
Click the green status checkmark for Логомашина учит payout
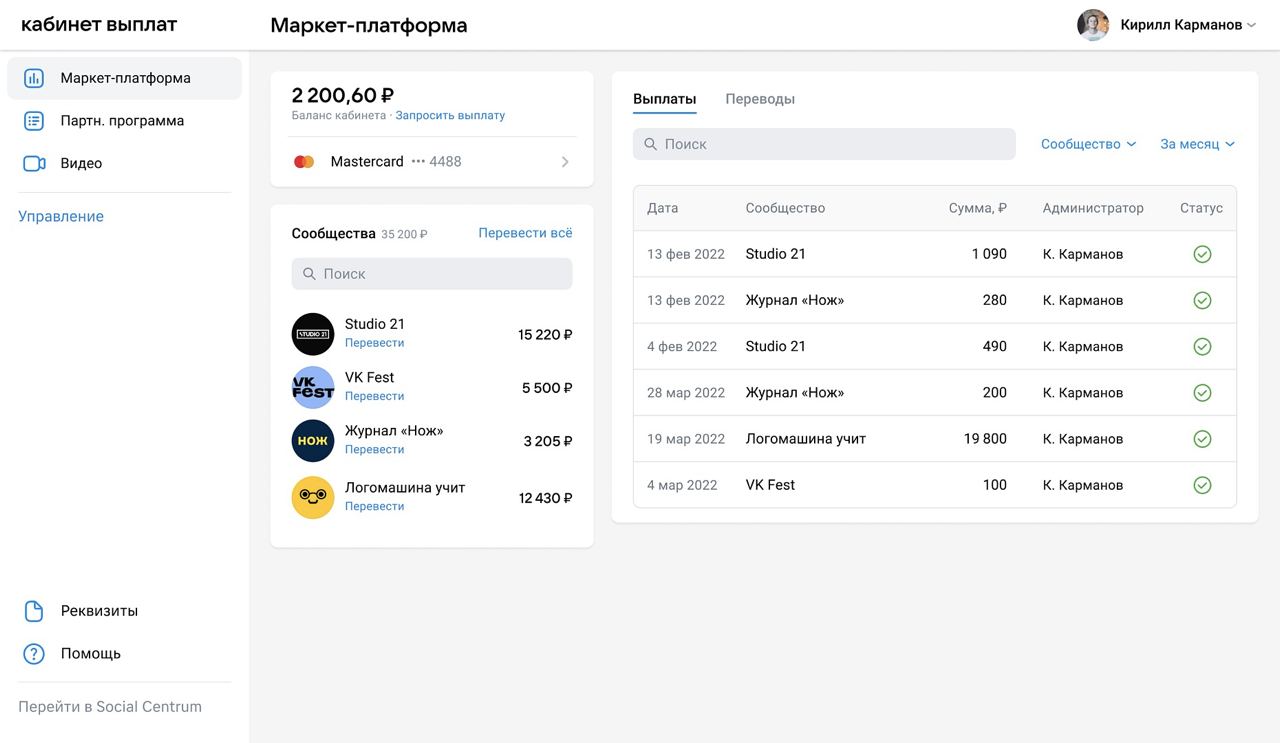1202,439
